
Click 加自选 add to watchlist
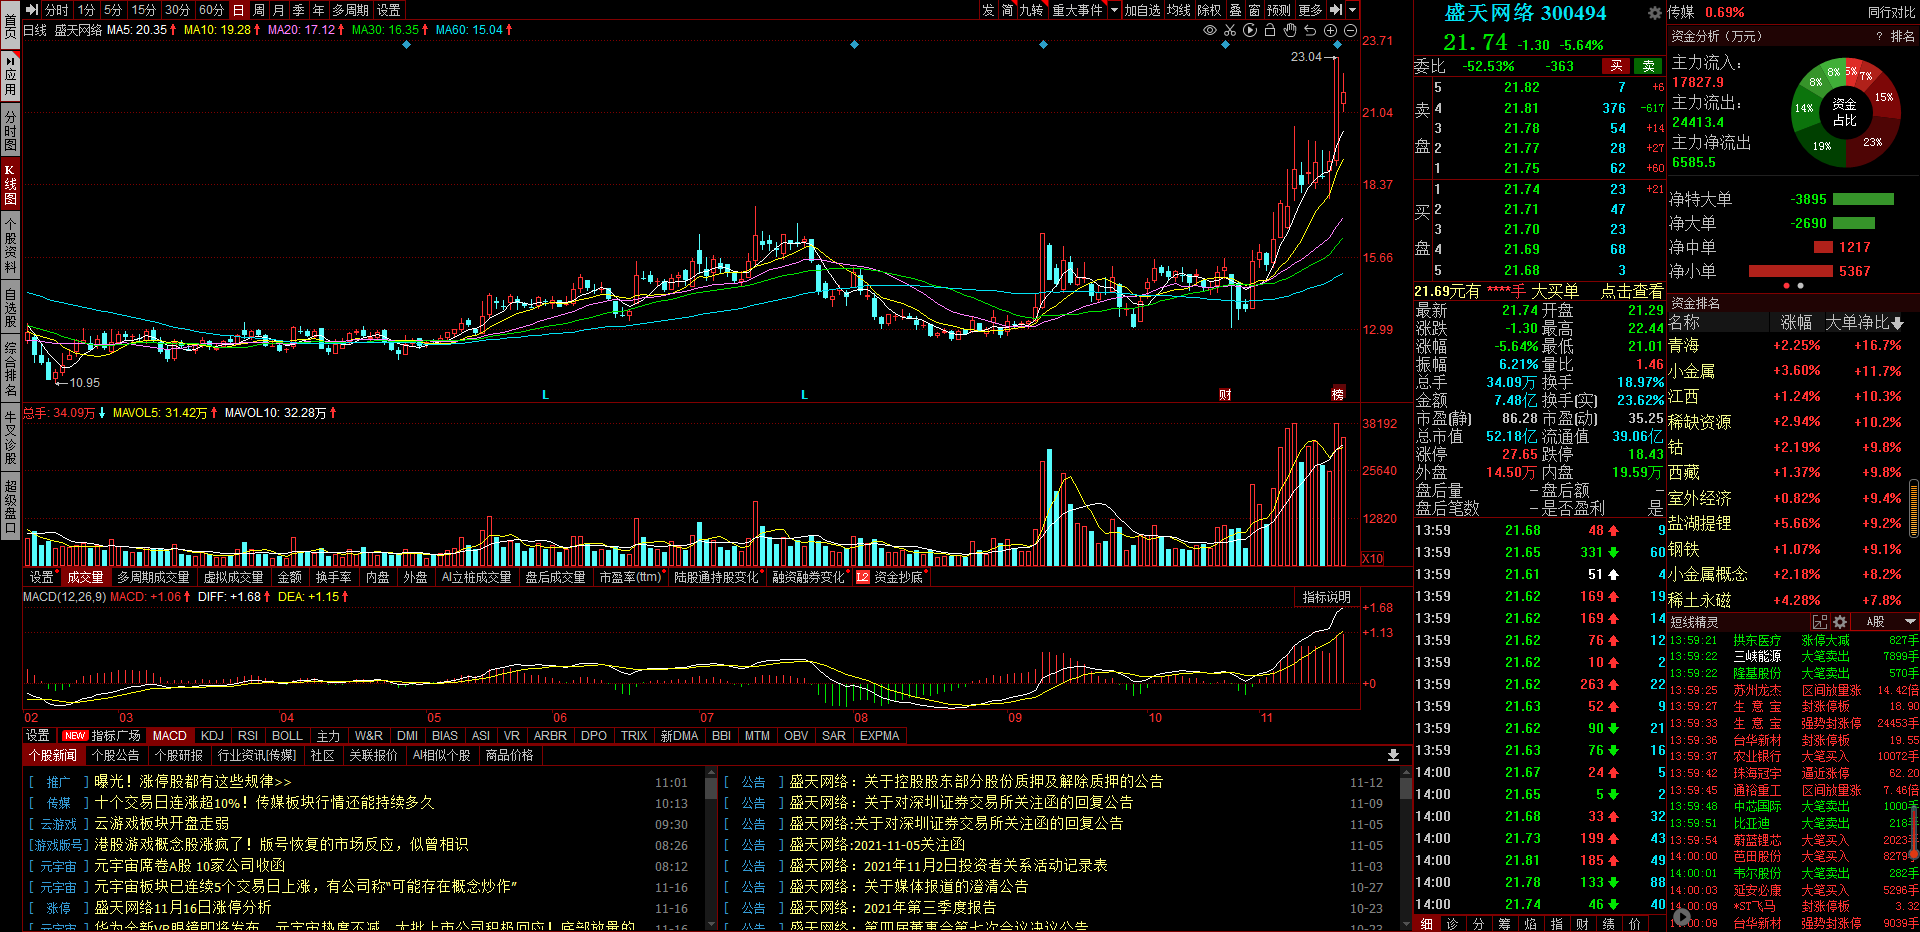[x=1142, y=10]
